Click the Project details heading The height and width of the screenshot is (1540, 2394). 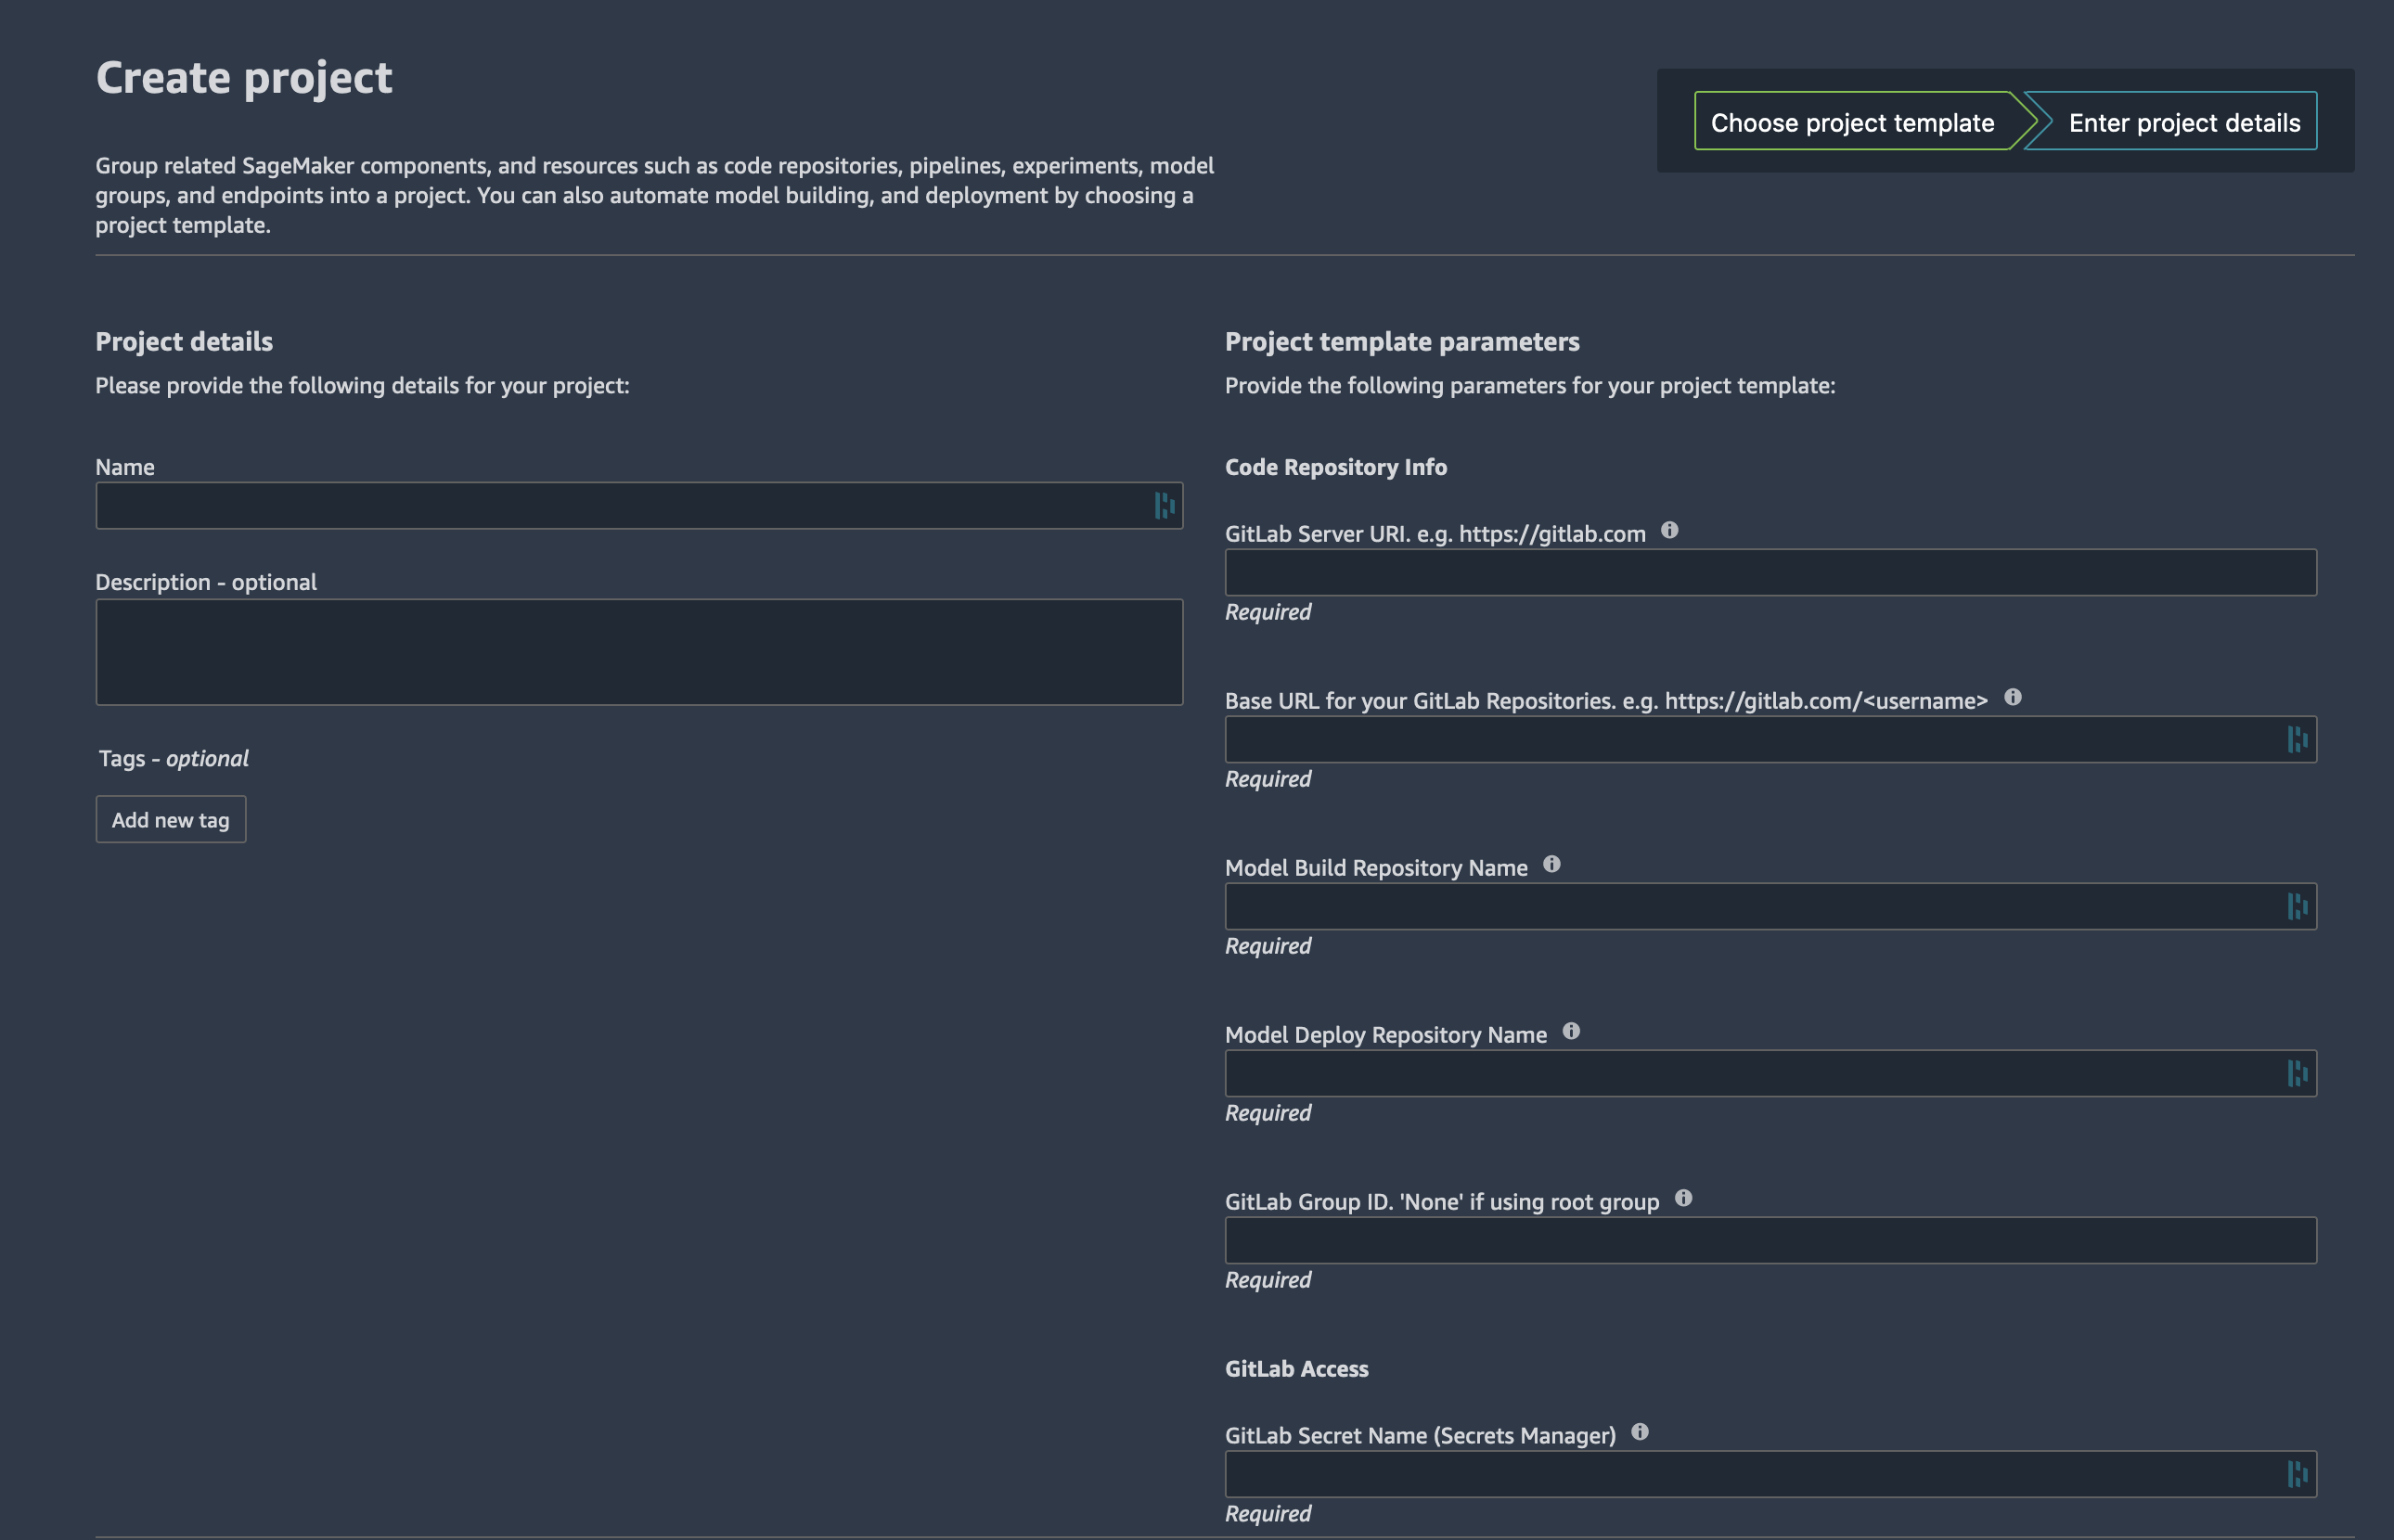tap(184, 342)
